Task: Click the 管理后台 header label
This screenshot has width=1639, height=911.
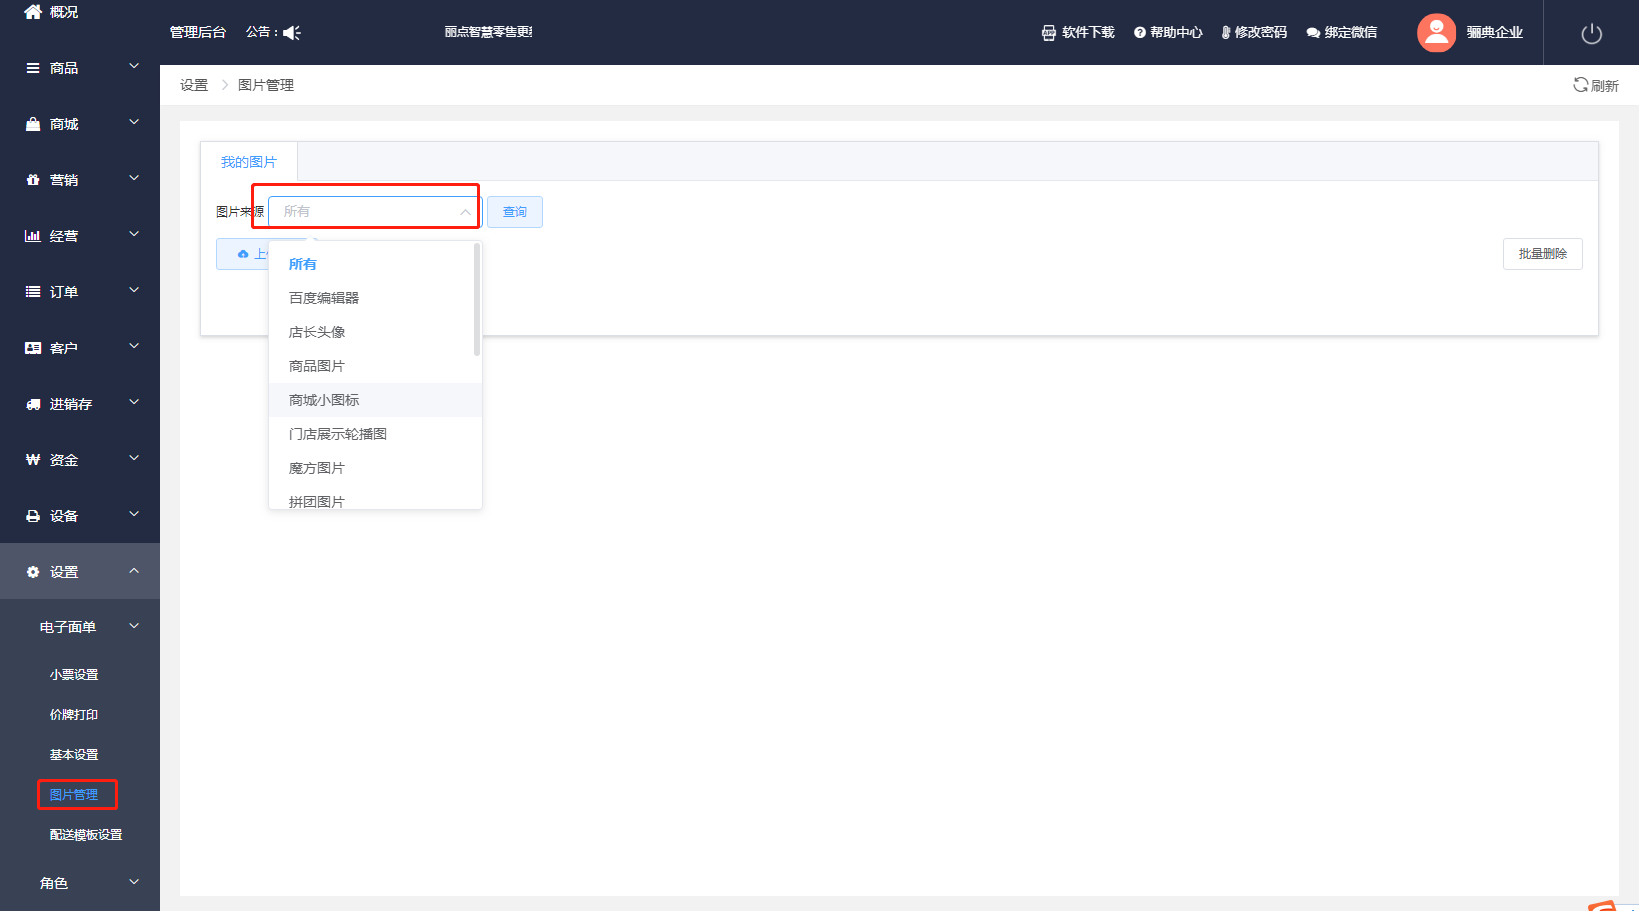Action: [198, 32]
